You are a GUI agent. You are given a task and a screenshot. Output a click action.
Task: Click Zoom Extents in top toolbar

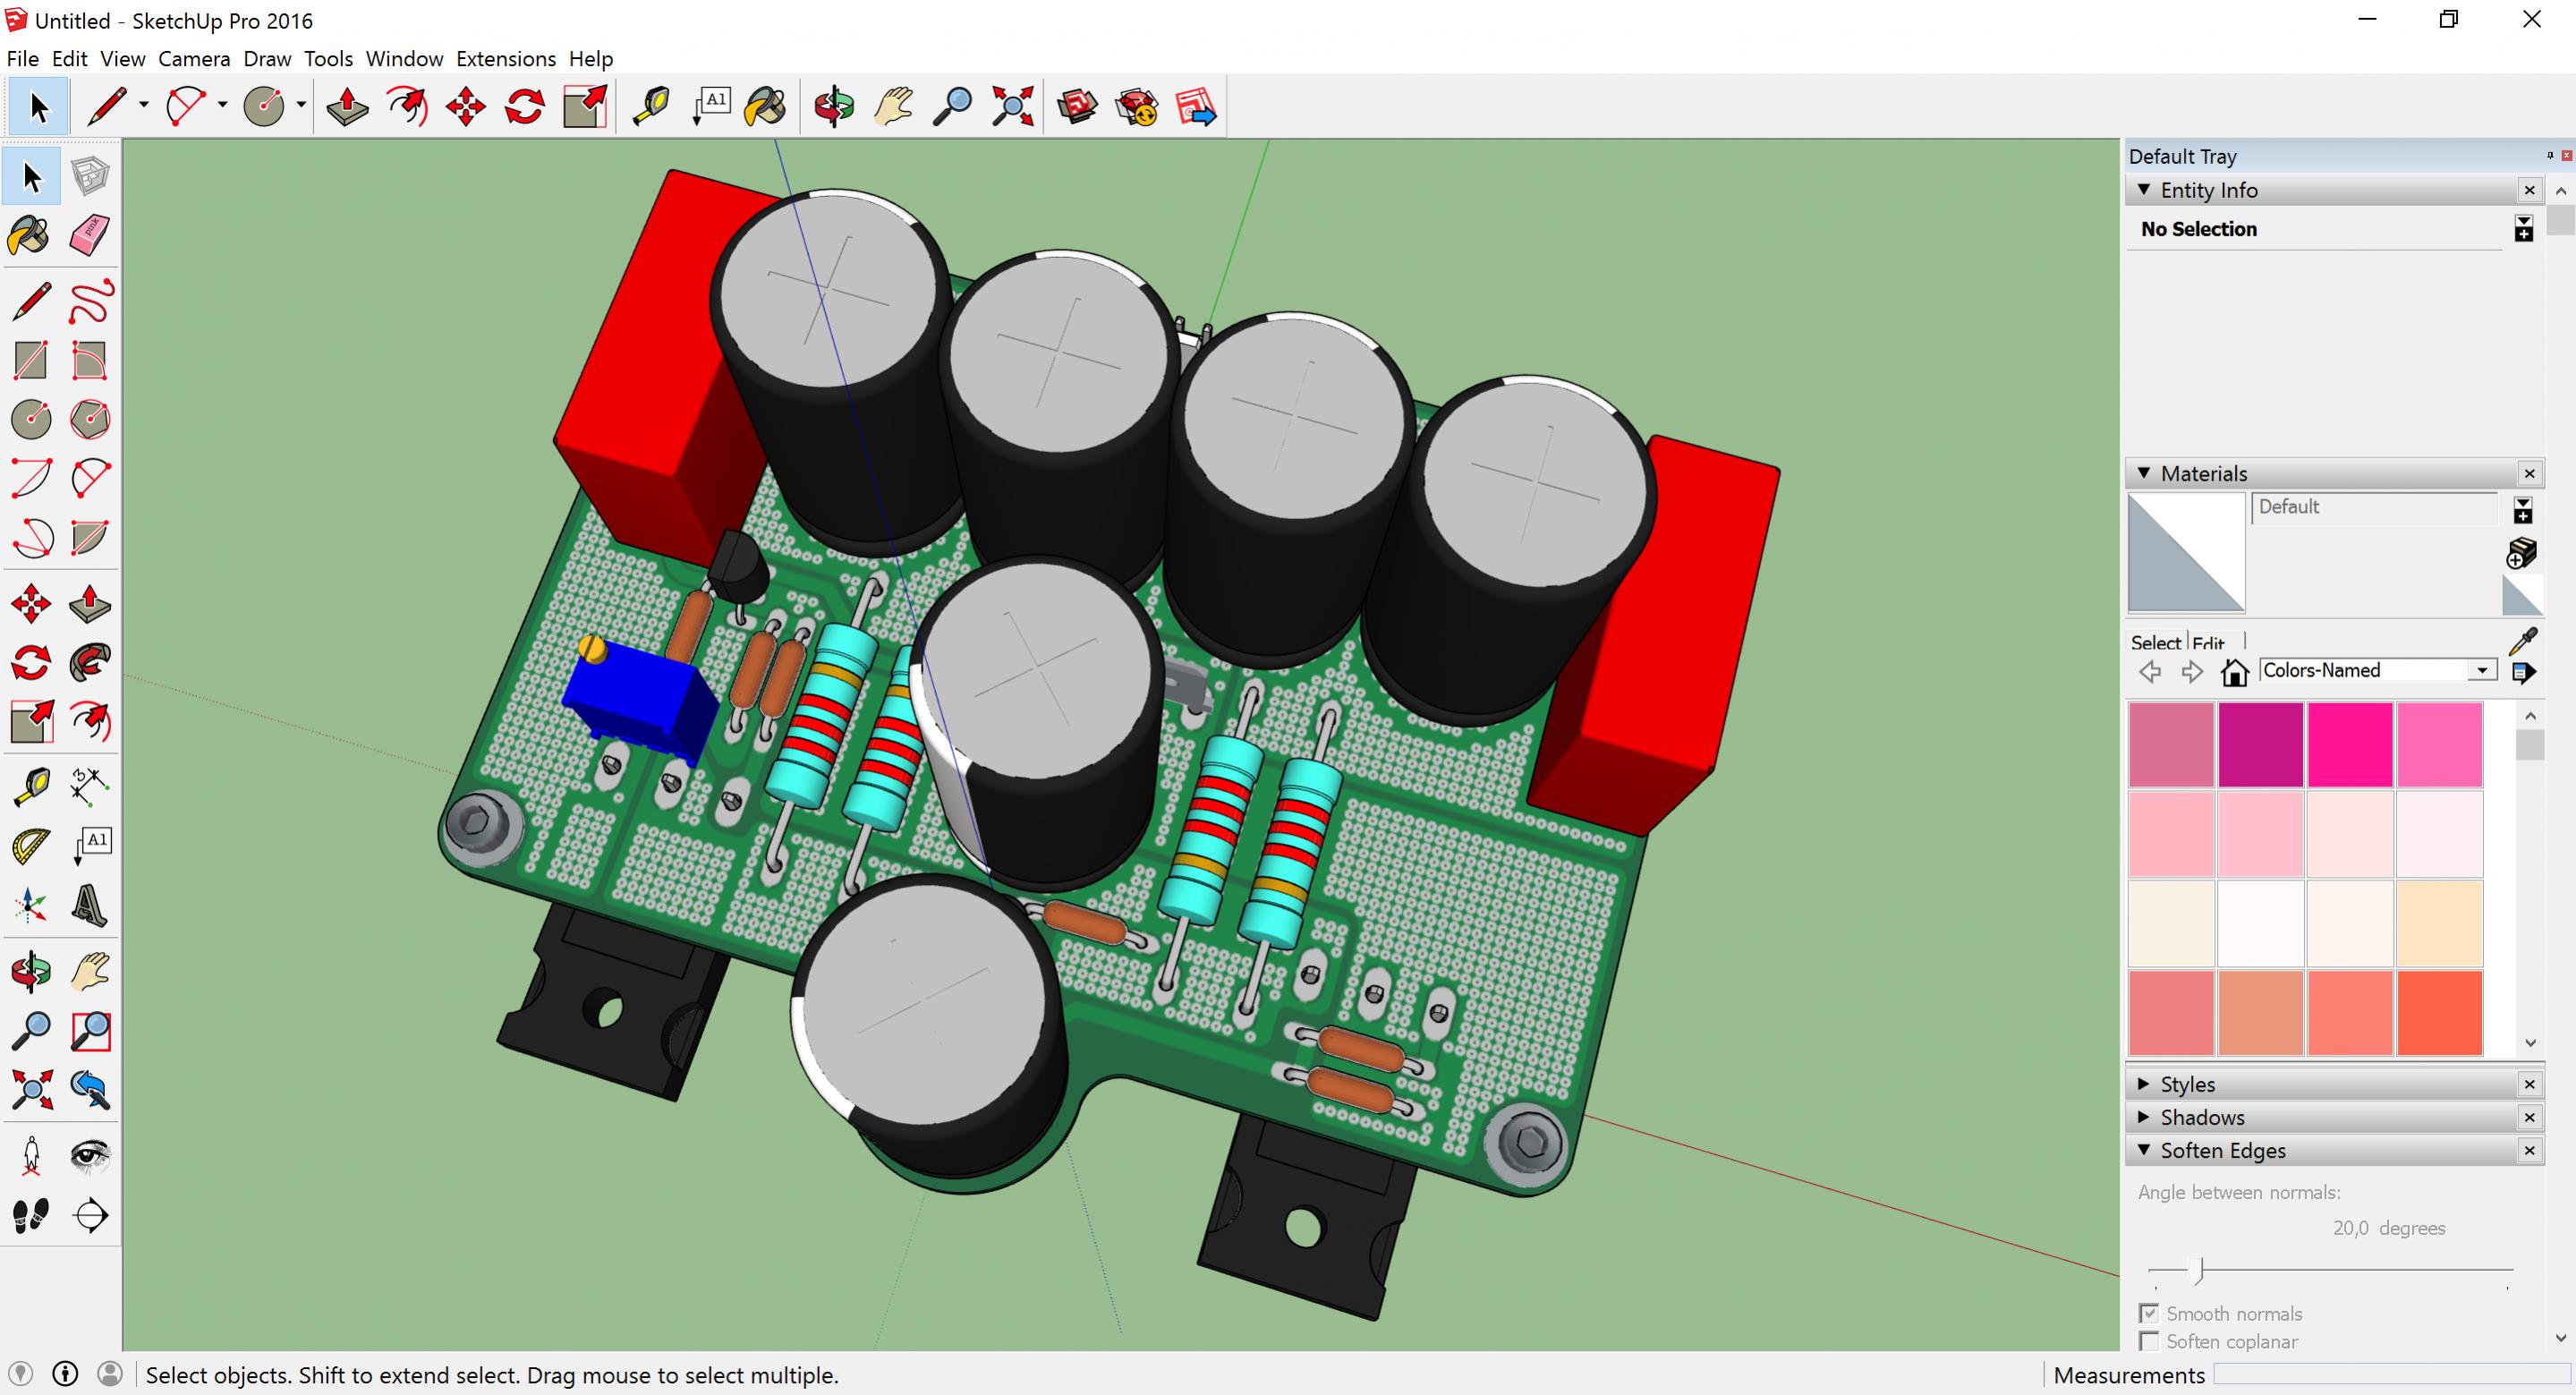tap(1012, 106)
